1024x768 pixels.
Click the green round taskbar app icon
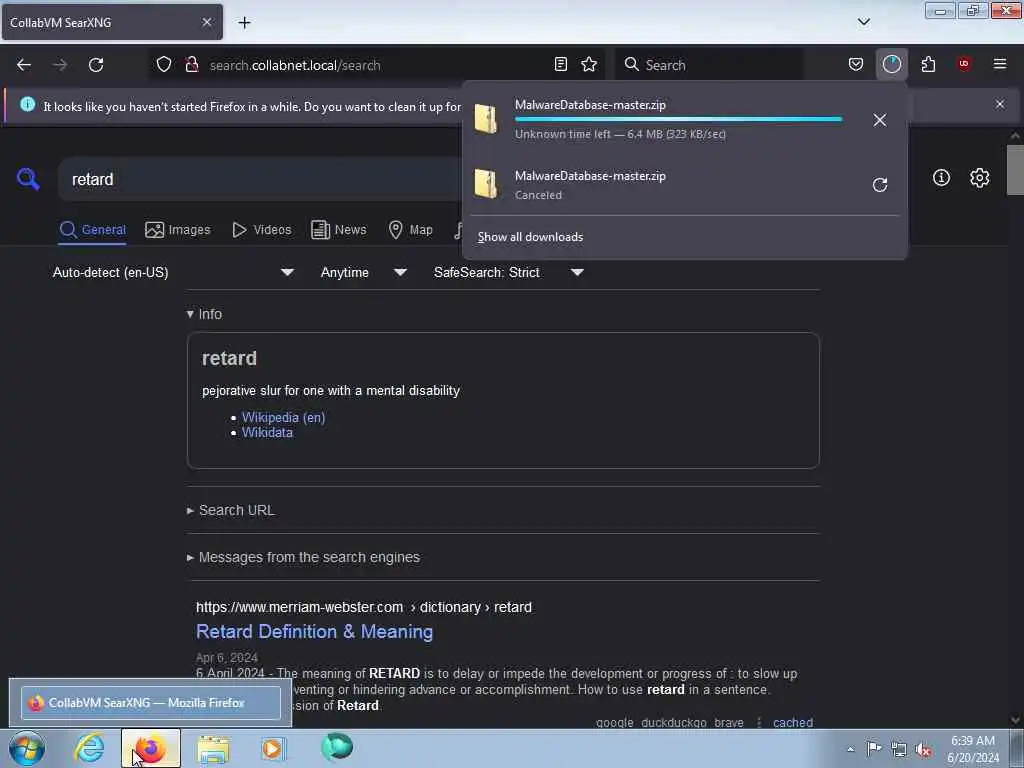click(x=337, y=747)
